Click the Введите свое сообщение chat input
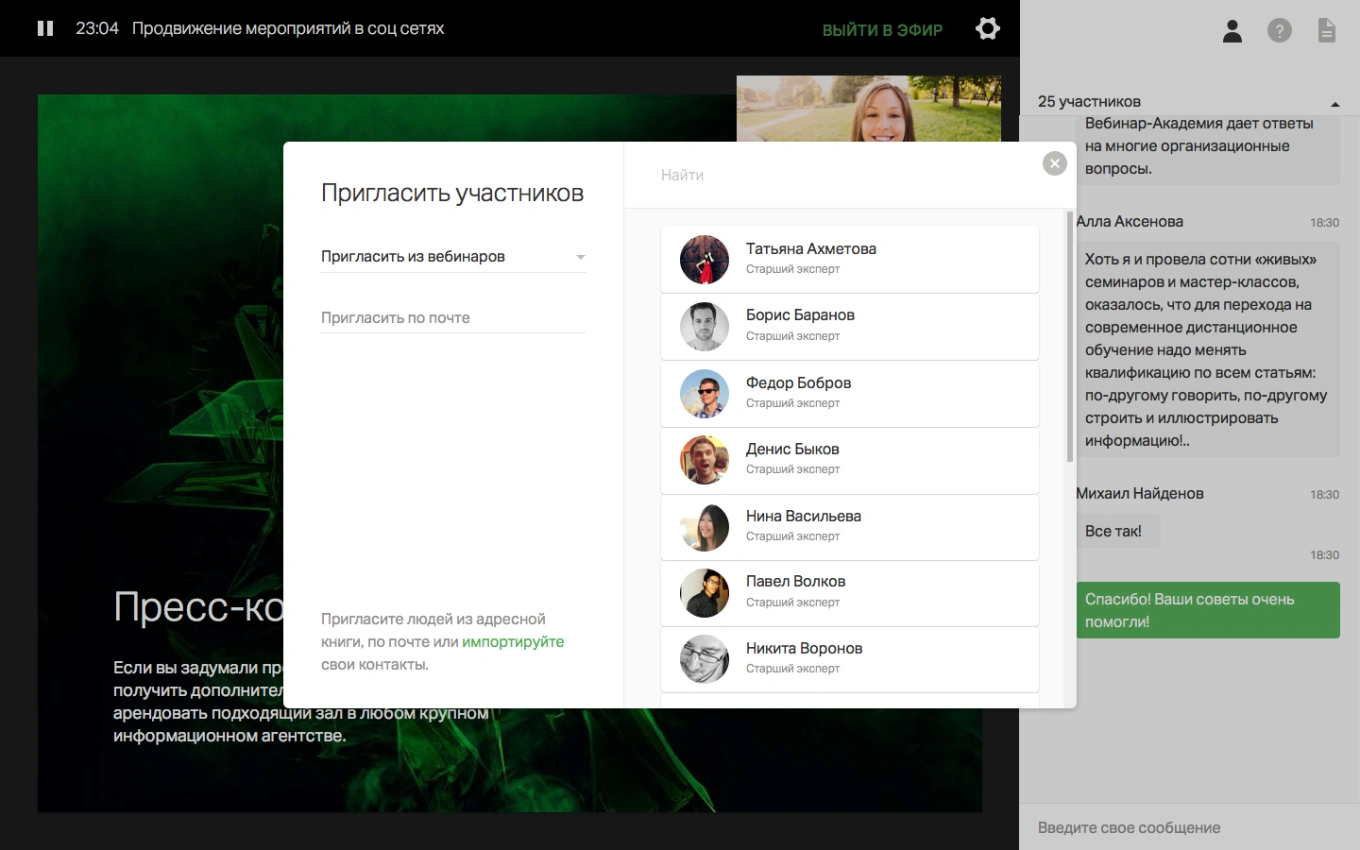Viewport: 1360px width, 850px height. pyautogui.click(x=1190, y=828)
